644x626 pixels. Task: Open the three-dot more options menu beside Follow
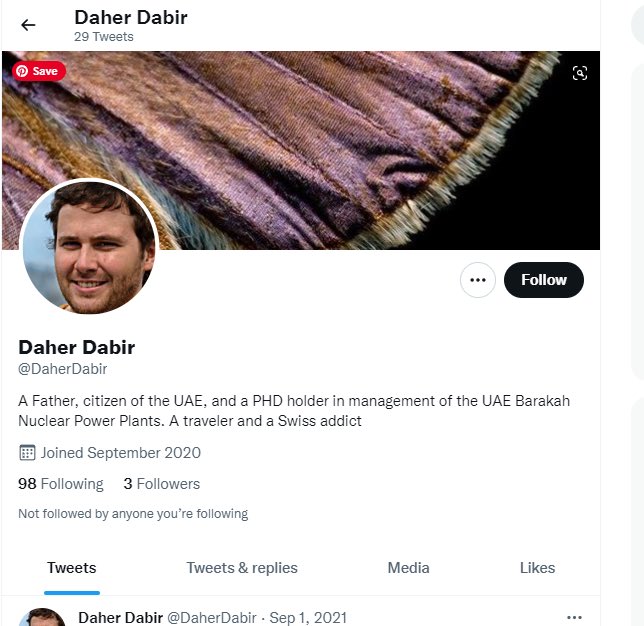tap(478, 280)
